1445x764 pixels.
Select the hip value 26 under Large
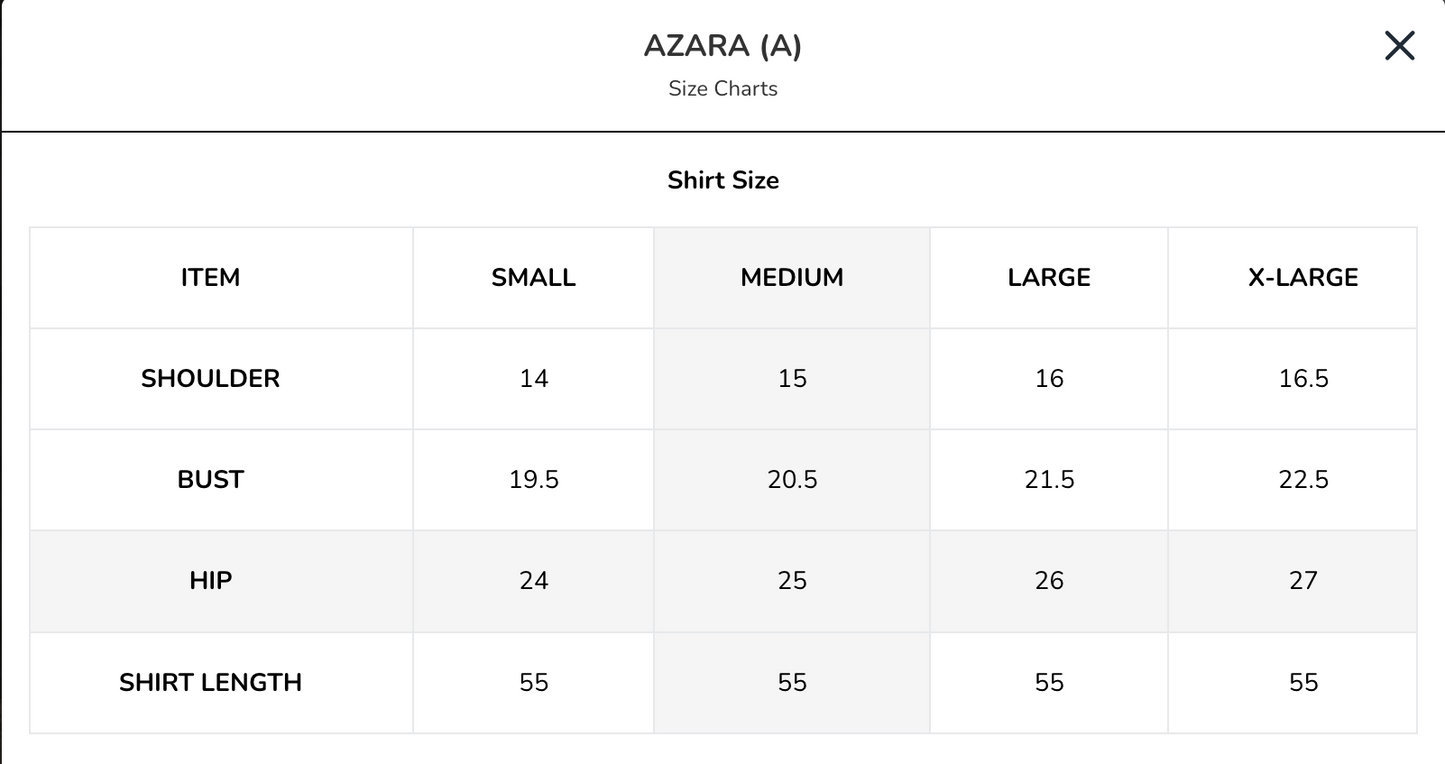point(1048,580)
